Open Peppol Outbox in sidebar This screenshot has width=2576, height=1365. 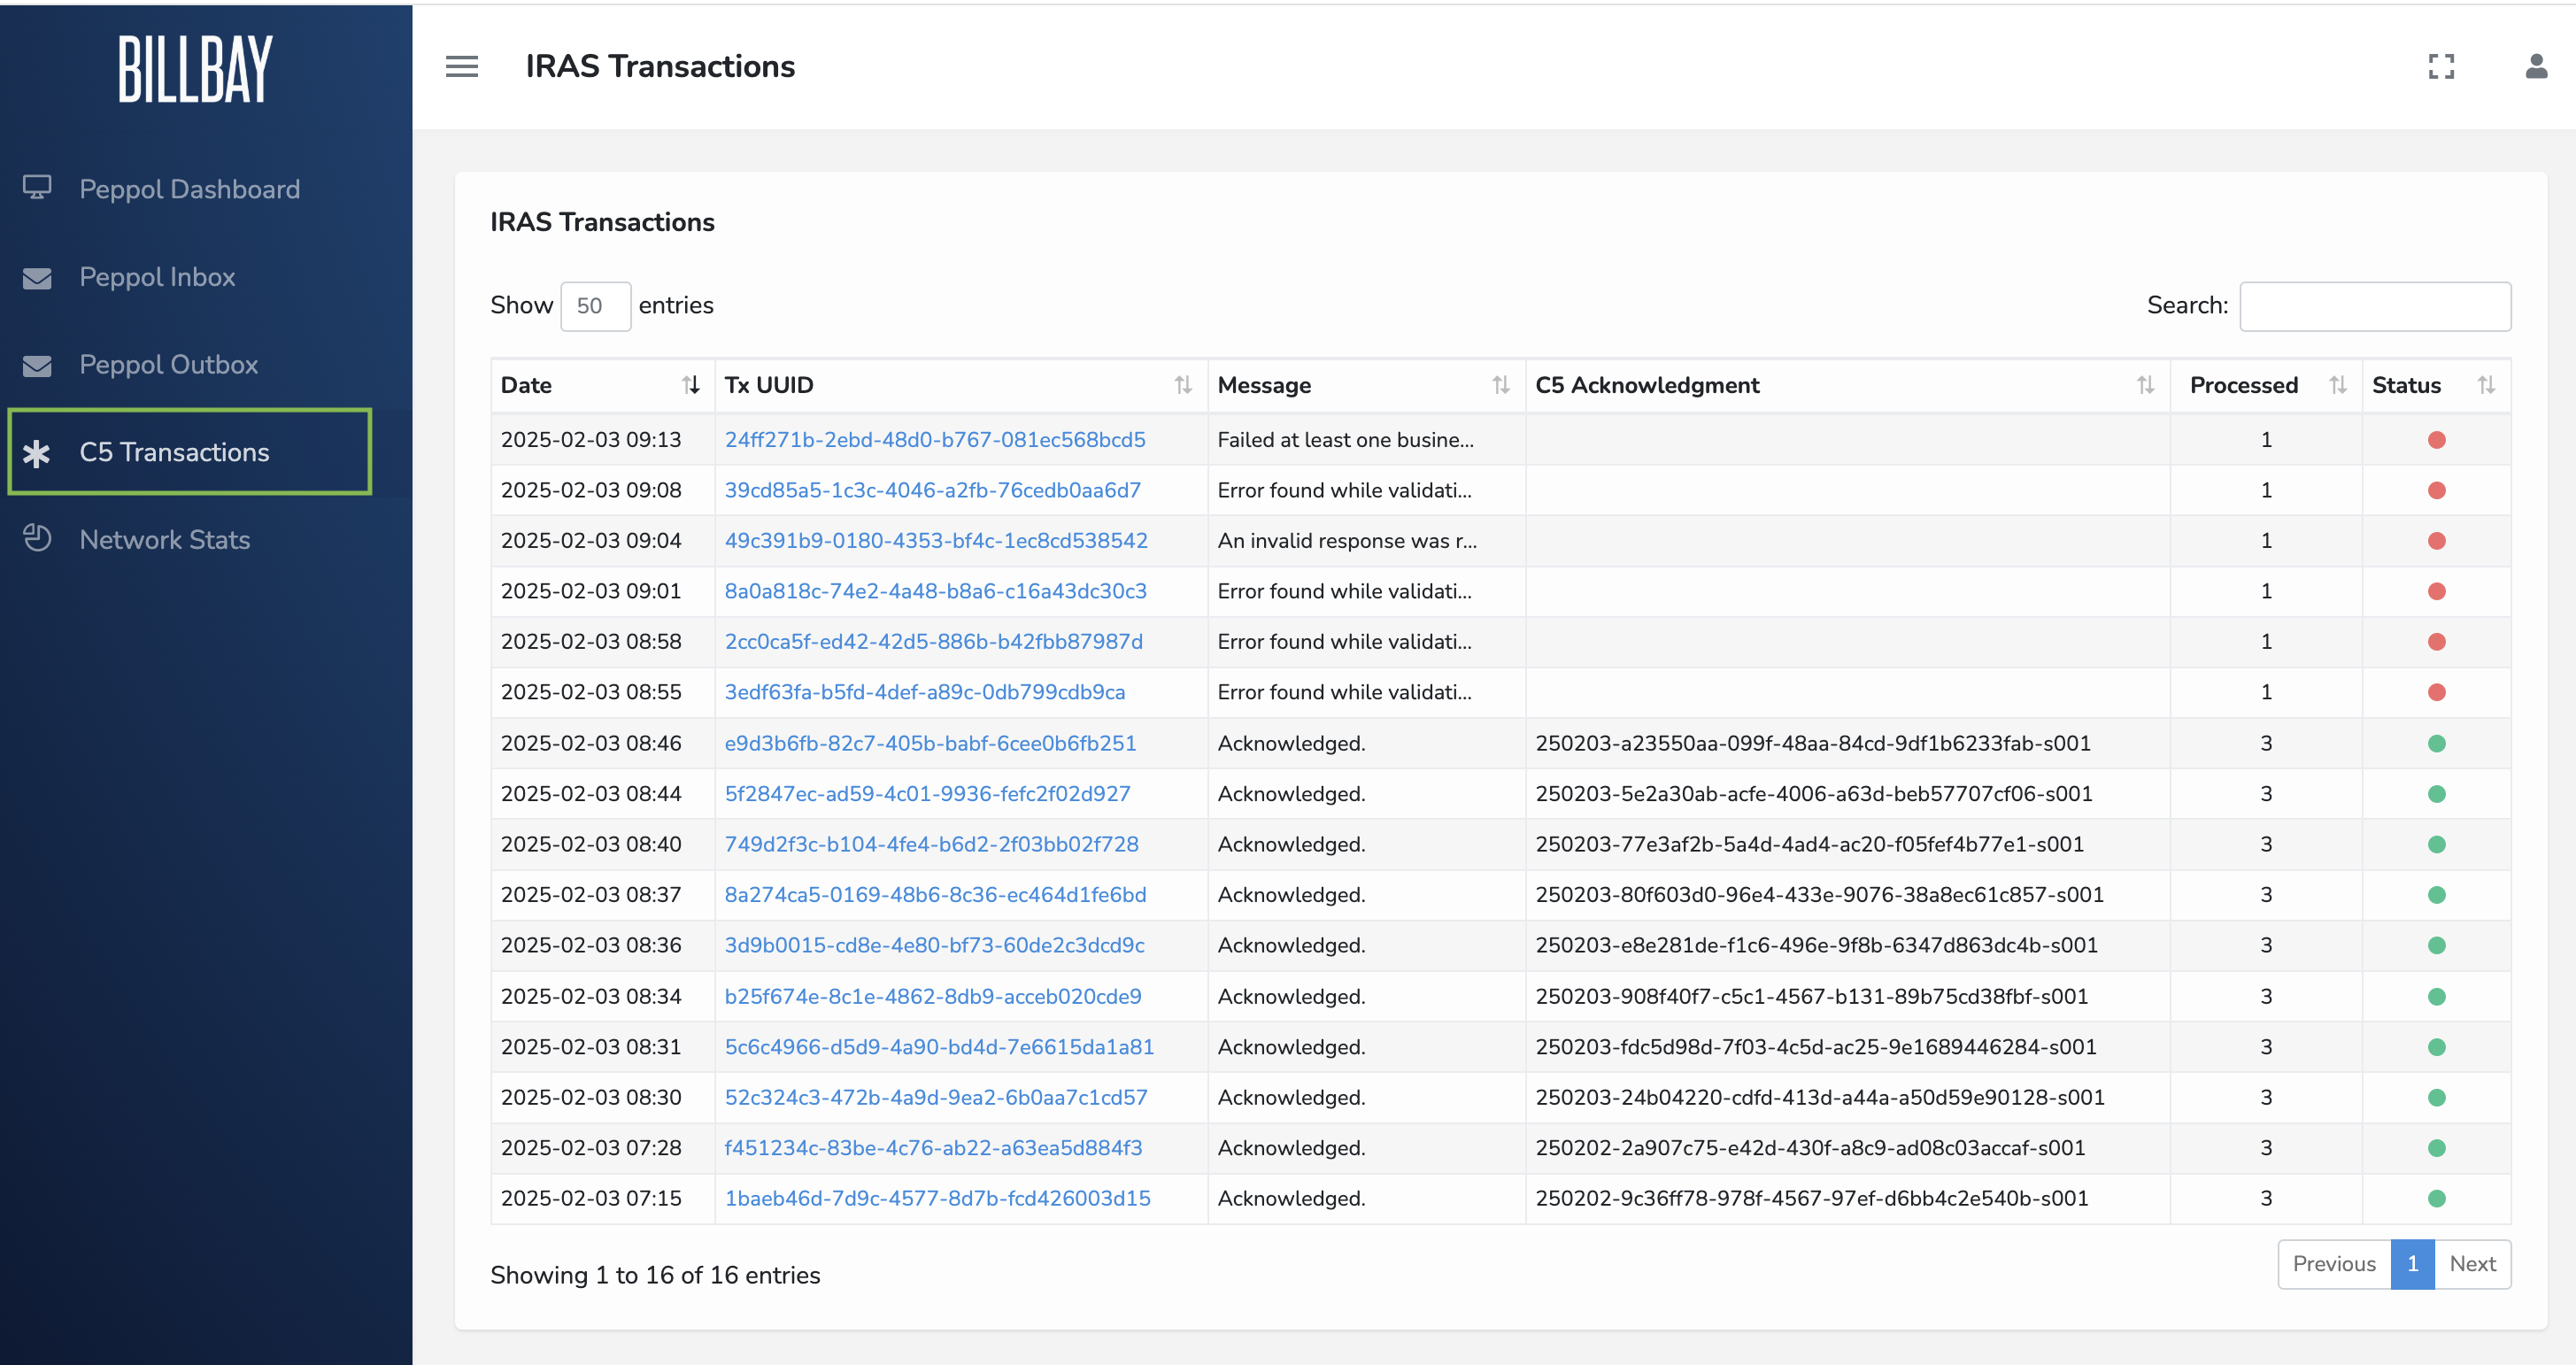pyautogui.click(x=168, y=365)
